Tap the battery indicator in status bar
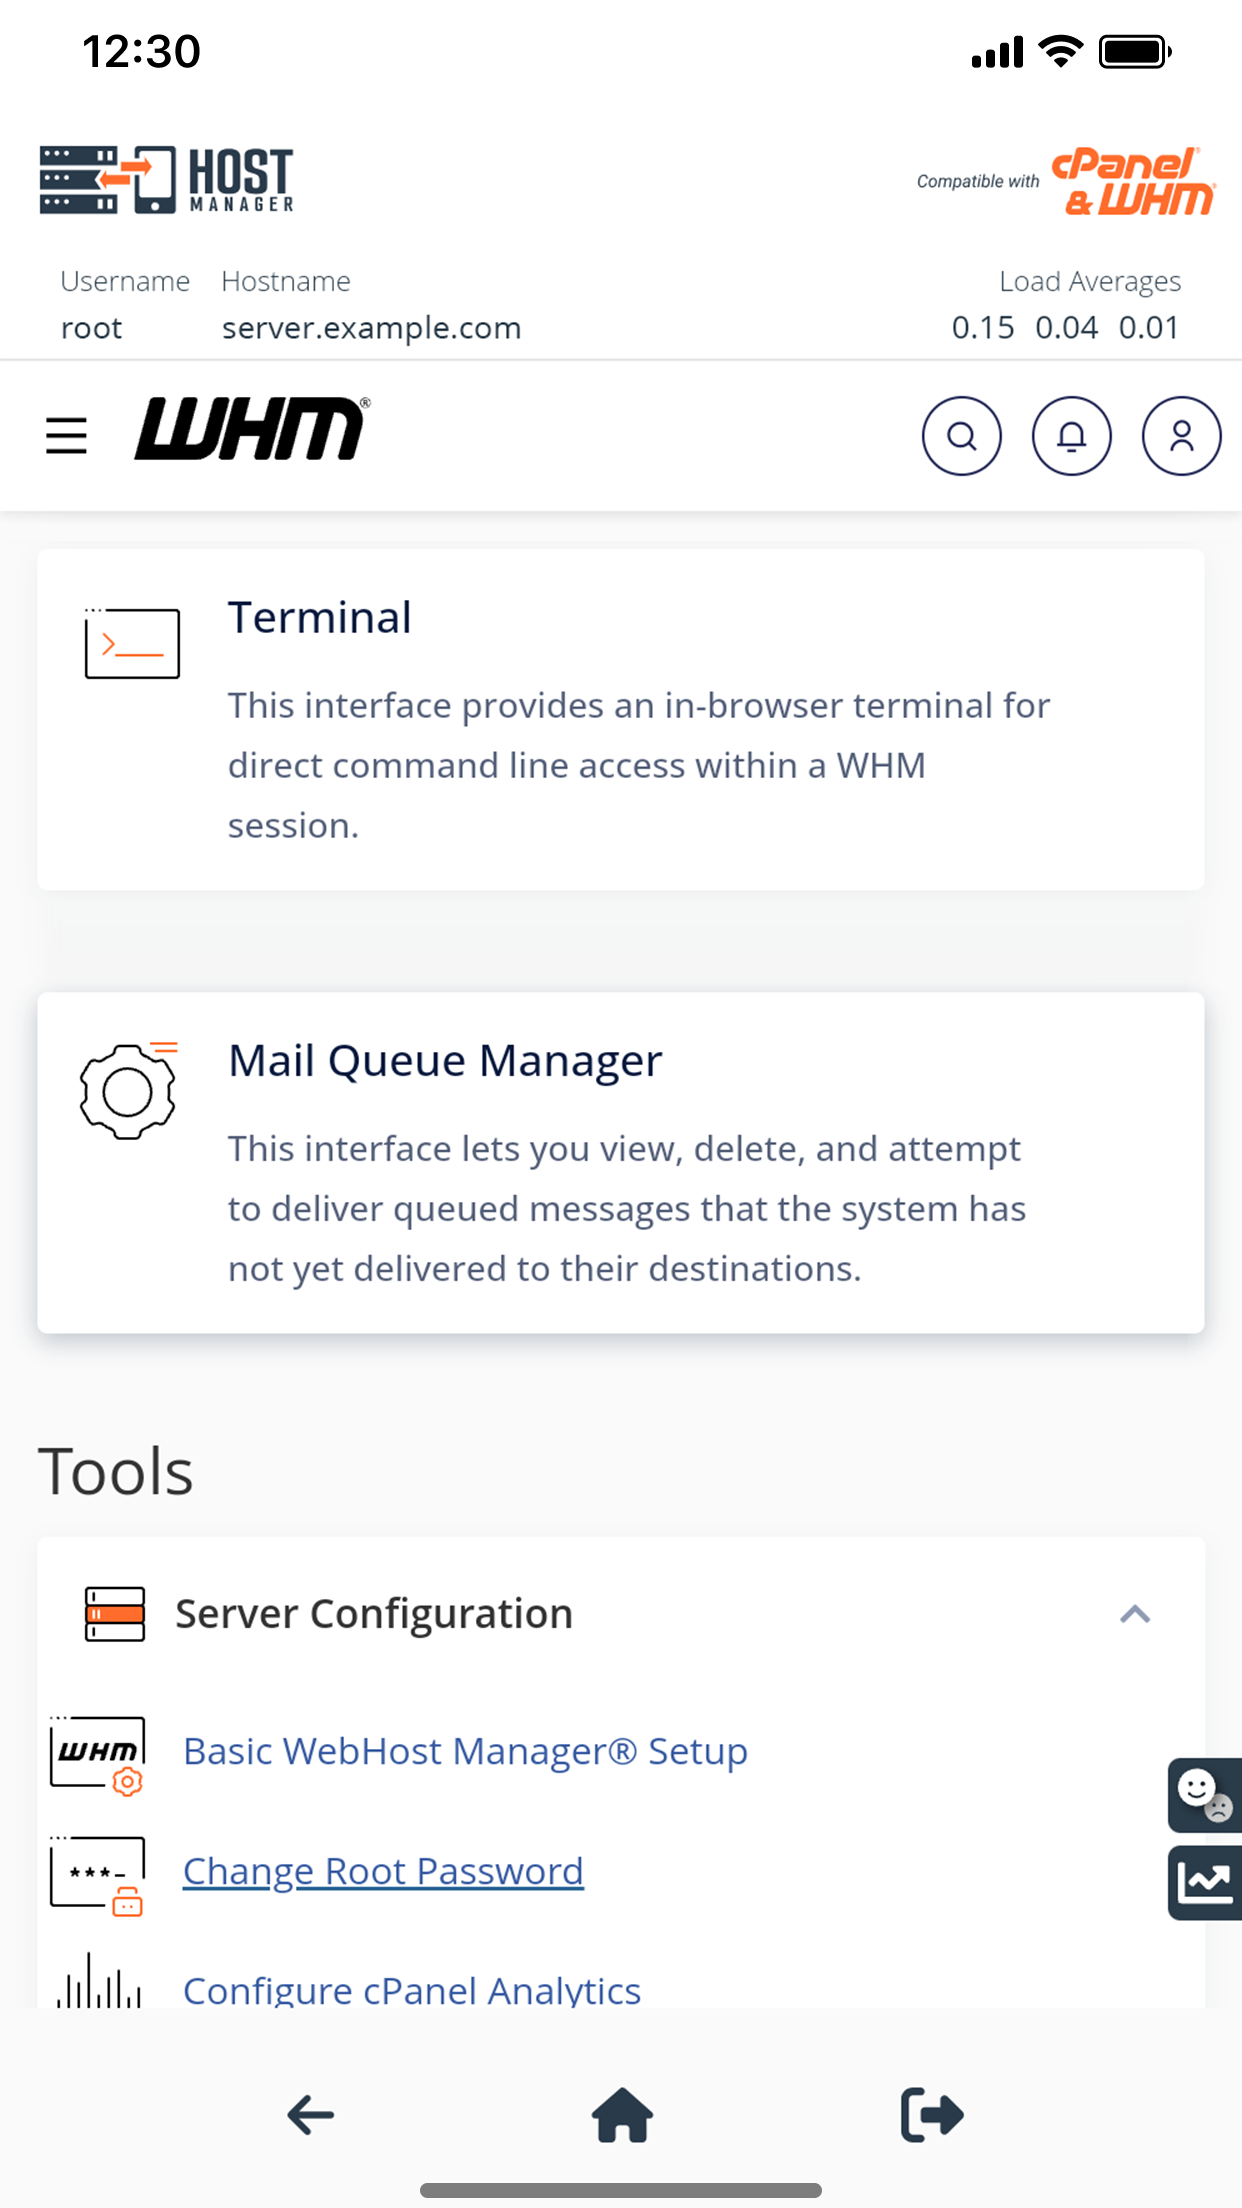The image size is (1242, 2208). (1135, 51)
